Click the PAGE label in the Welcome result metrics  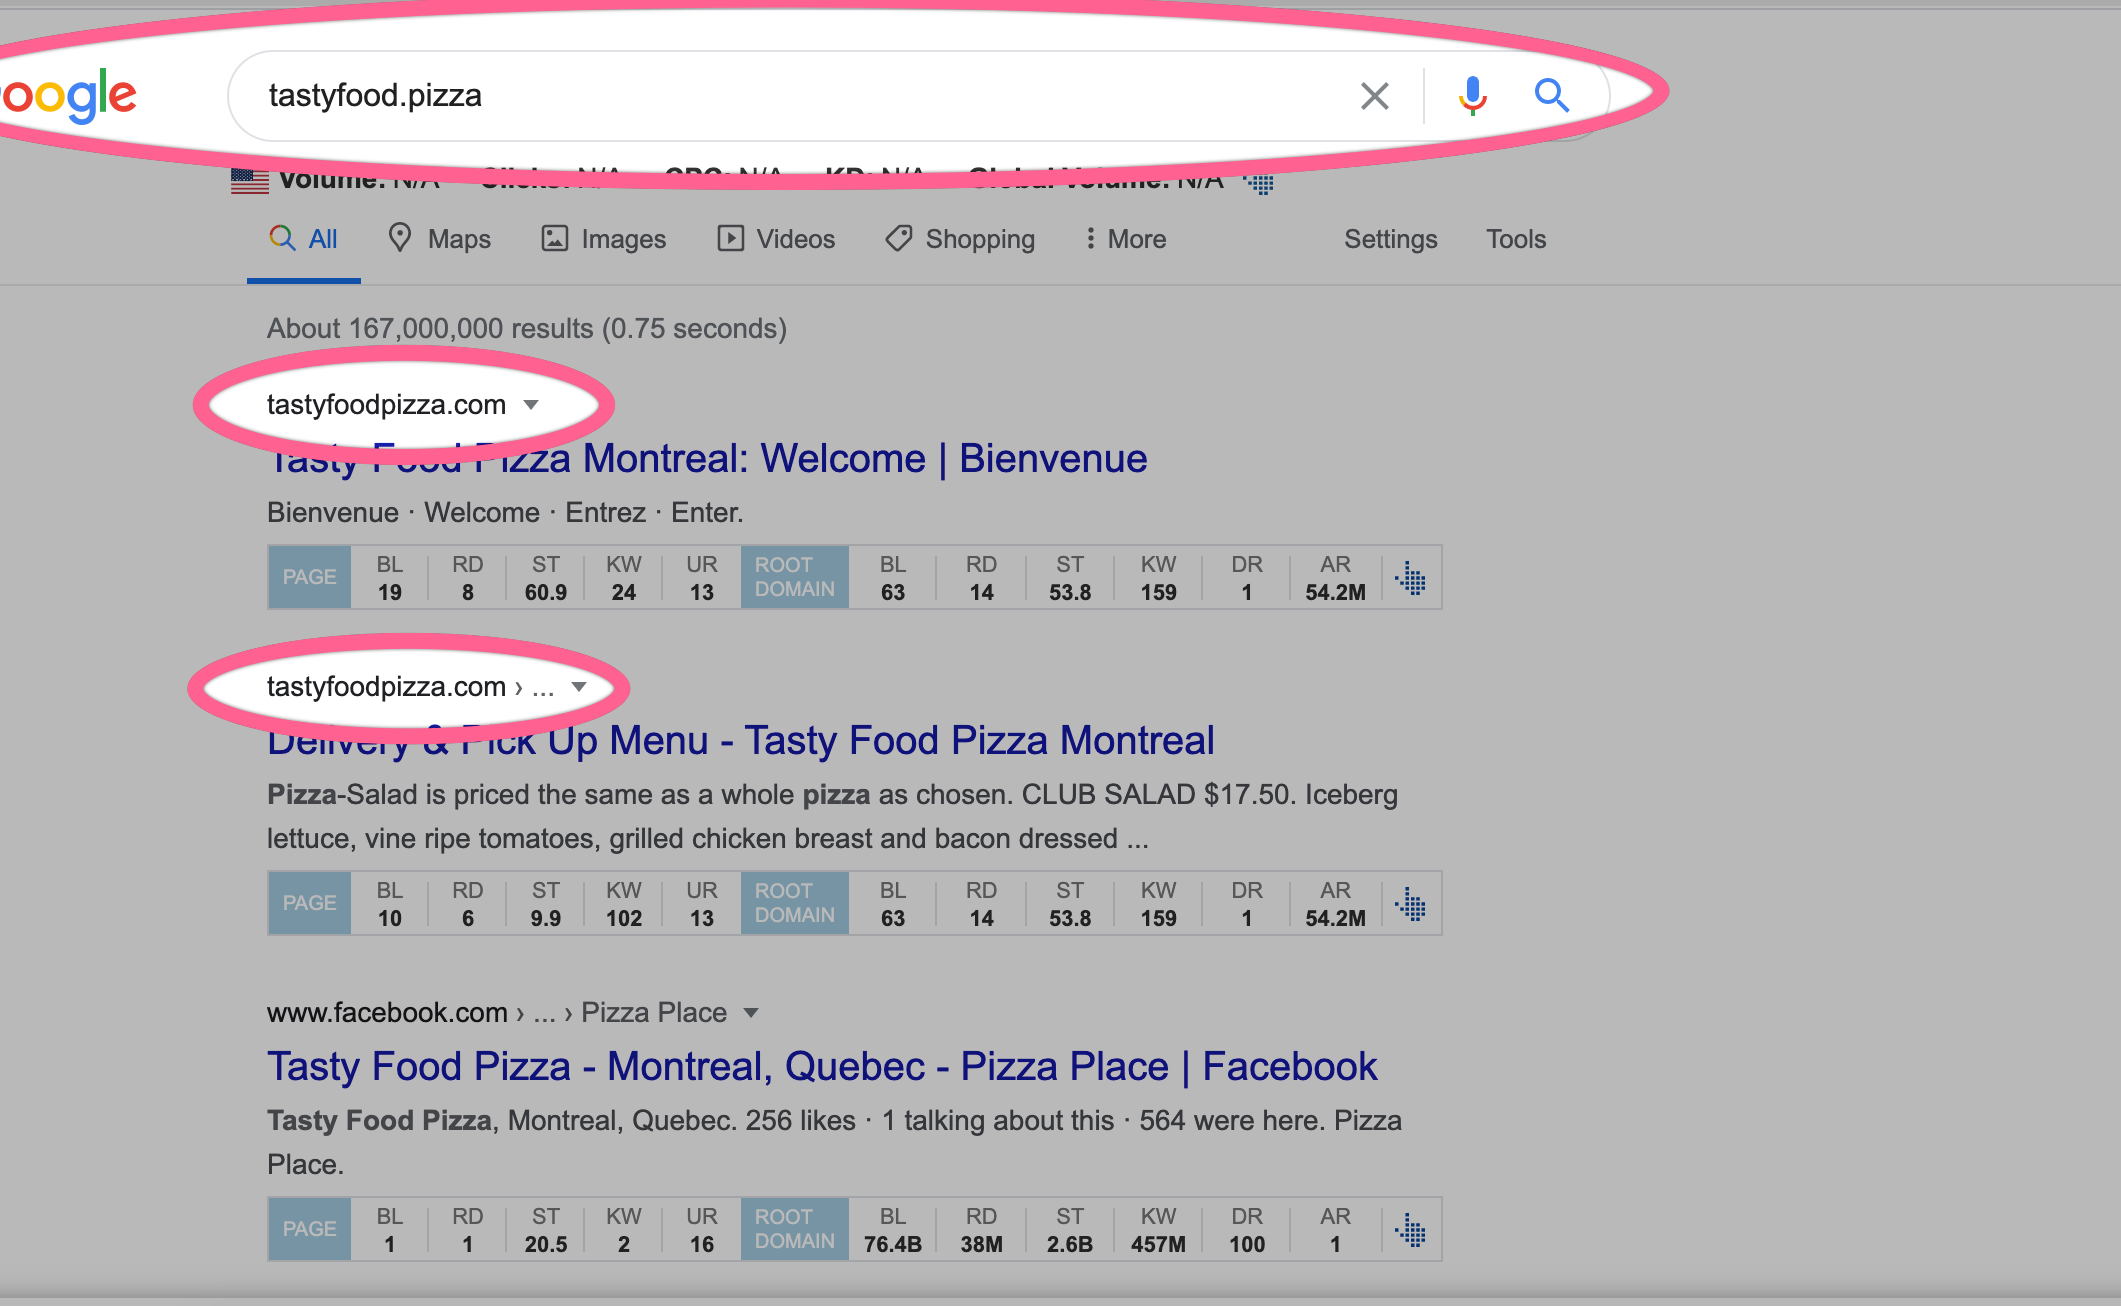[309, 577]
